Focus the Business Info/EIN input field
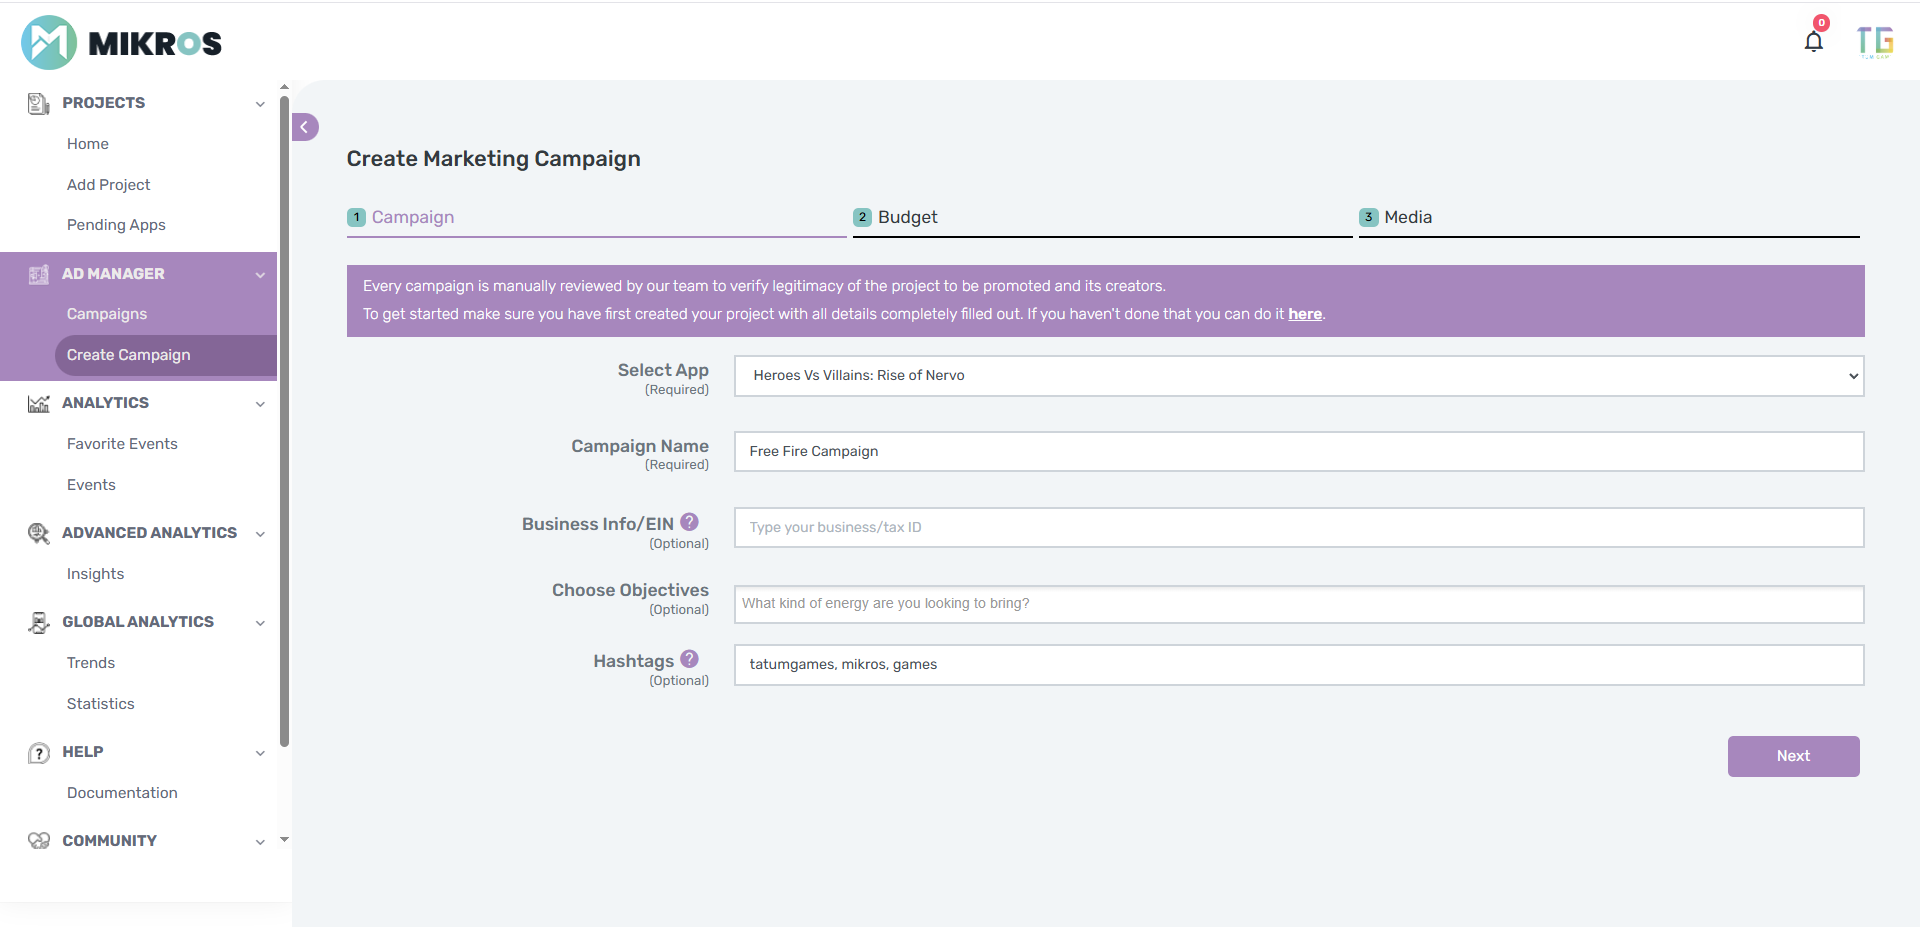Image resolution: width=1920 pixels, height=927 pixels. [1298, 527]
